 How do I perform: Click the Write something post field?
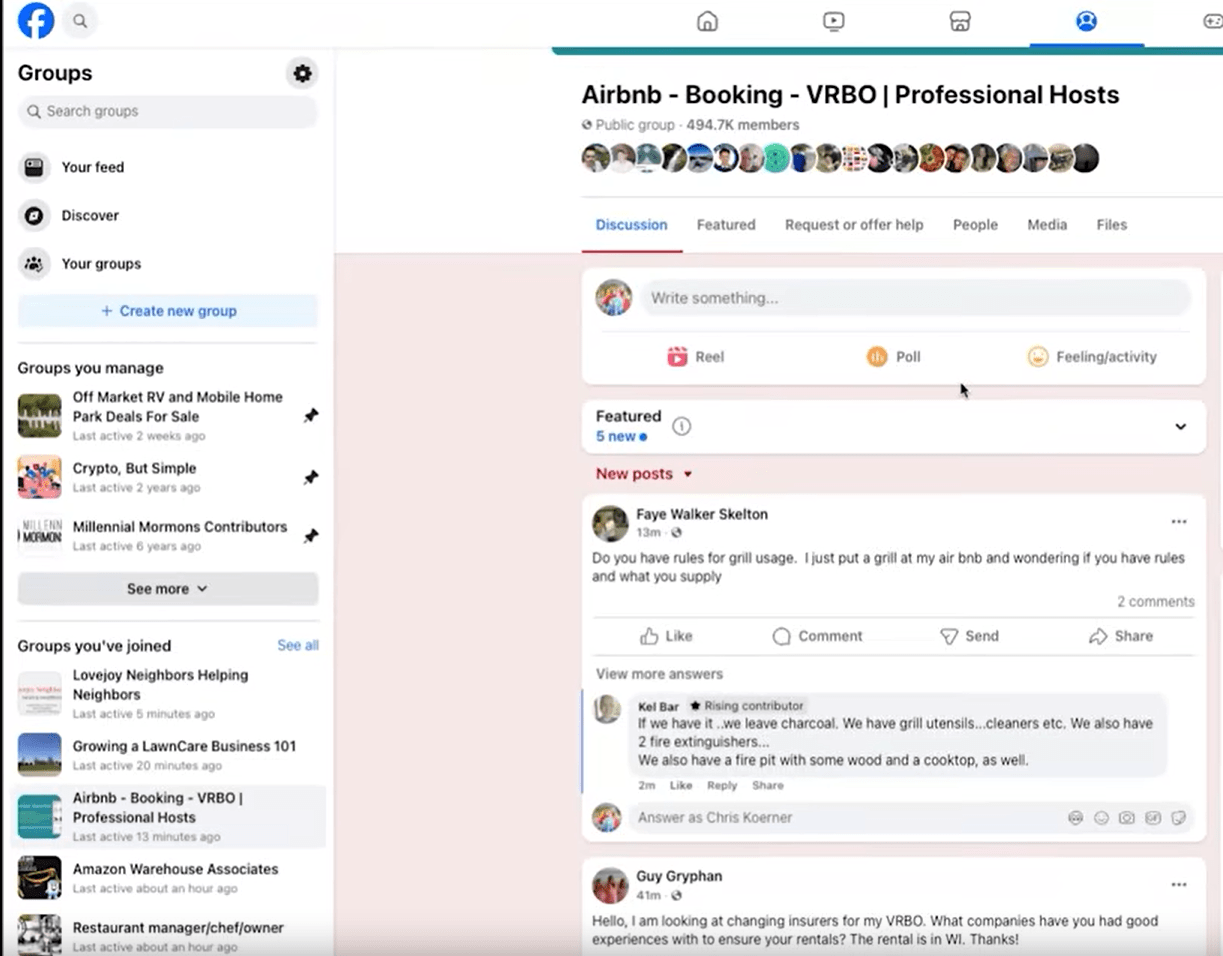point(915,298)
